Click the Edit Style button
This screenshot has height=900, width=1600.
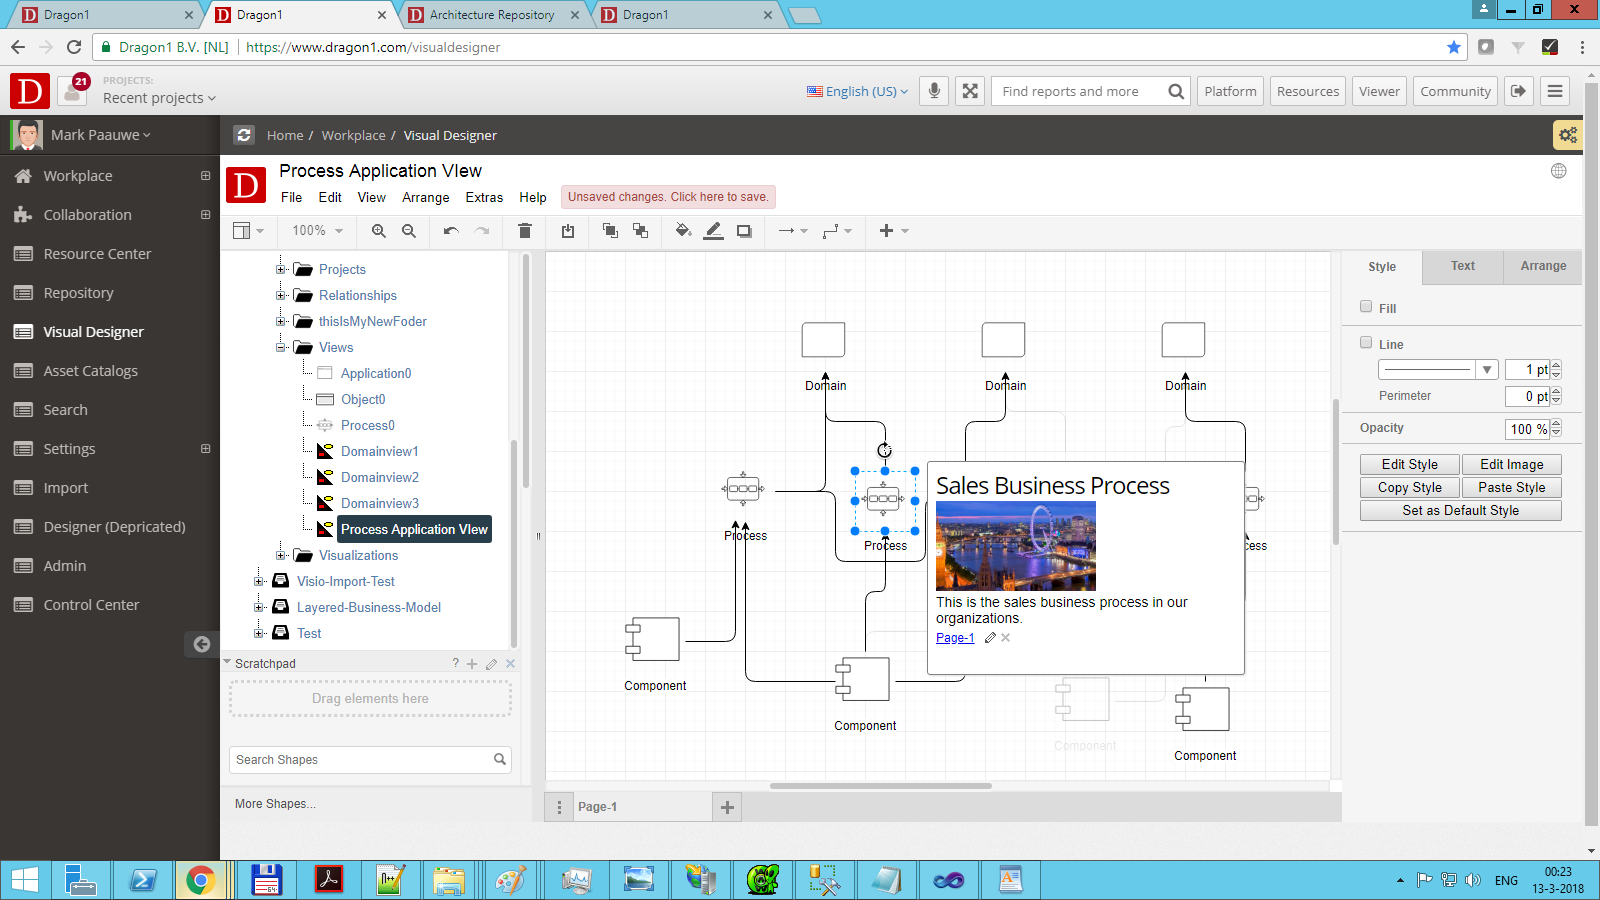click(x=1409, y=465)
